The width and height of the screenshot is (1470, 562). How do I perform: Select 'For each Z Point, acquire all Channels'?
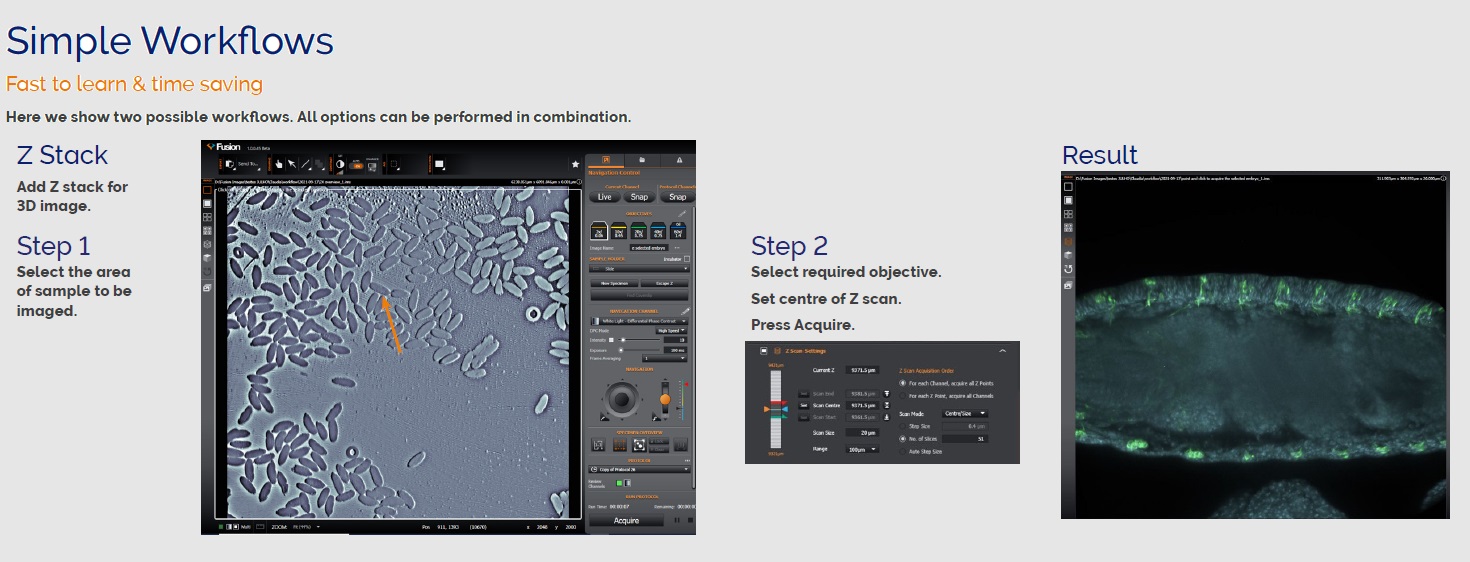904,396
